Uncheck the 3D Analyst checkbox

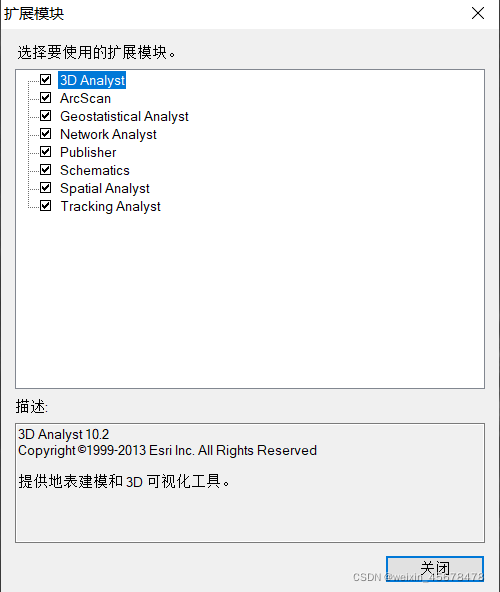[45, 80]
